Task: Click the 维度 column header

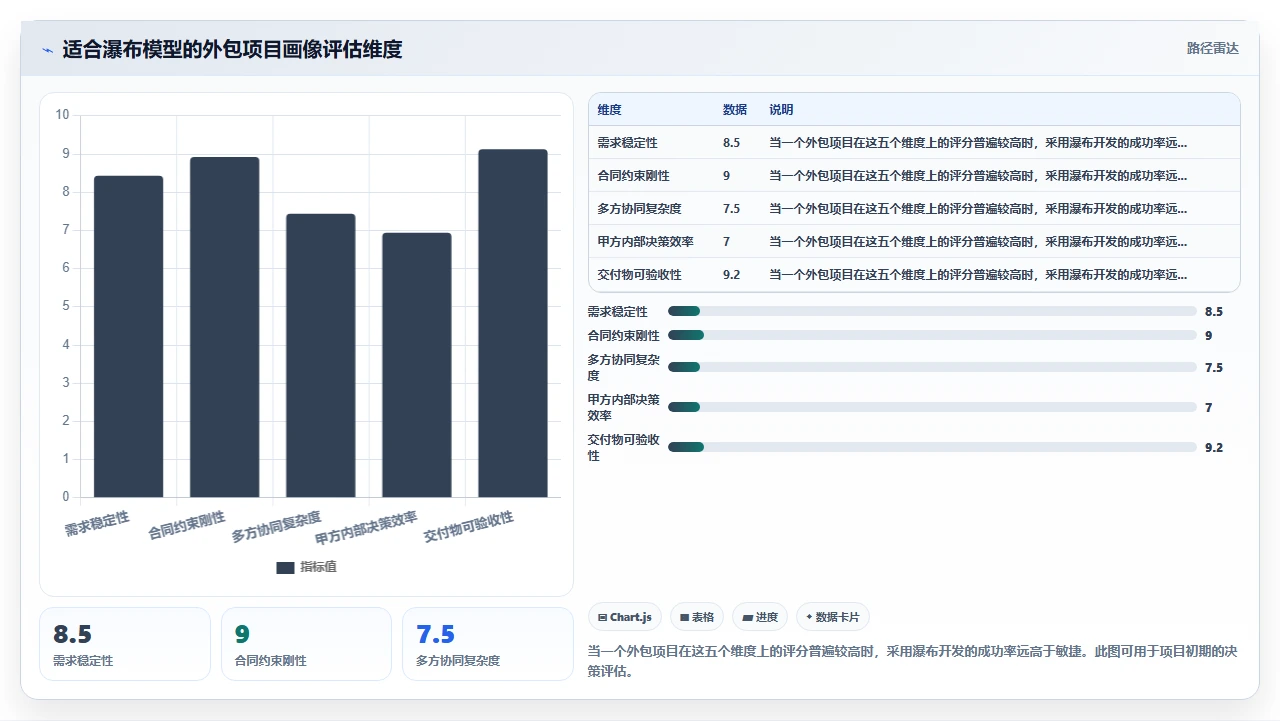Action: tap(609, 110)
